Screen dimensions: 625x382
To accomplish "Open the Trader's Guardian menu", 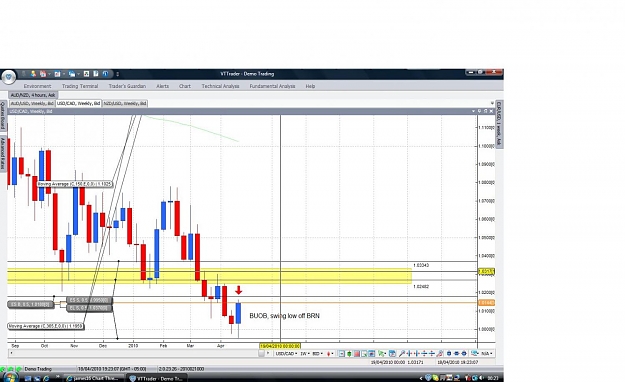I will pos(127,86).
